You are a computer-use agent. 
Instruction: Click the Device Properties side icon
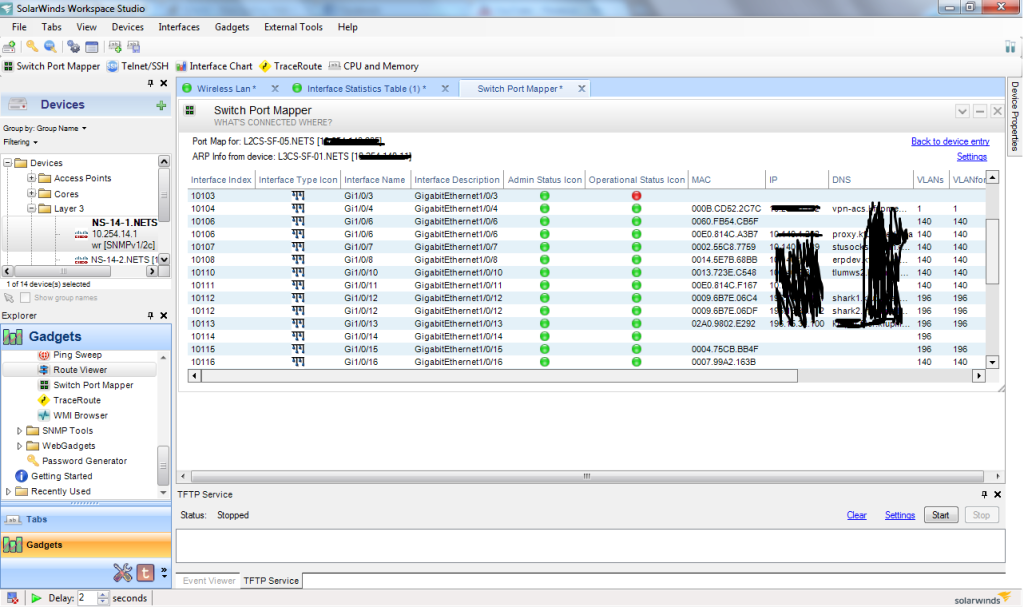click(x=1010, y=46)
